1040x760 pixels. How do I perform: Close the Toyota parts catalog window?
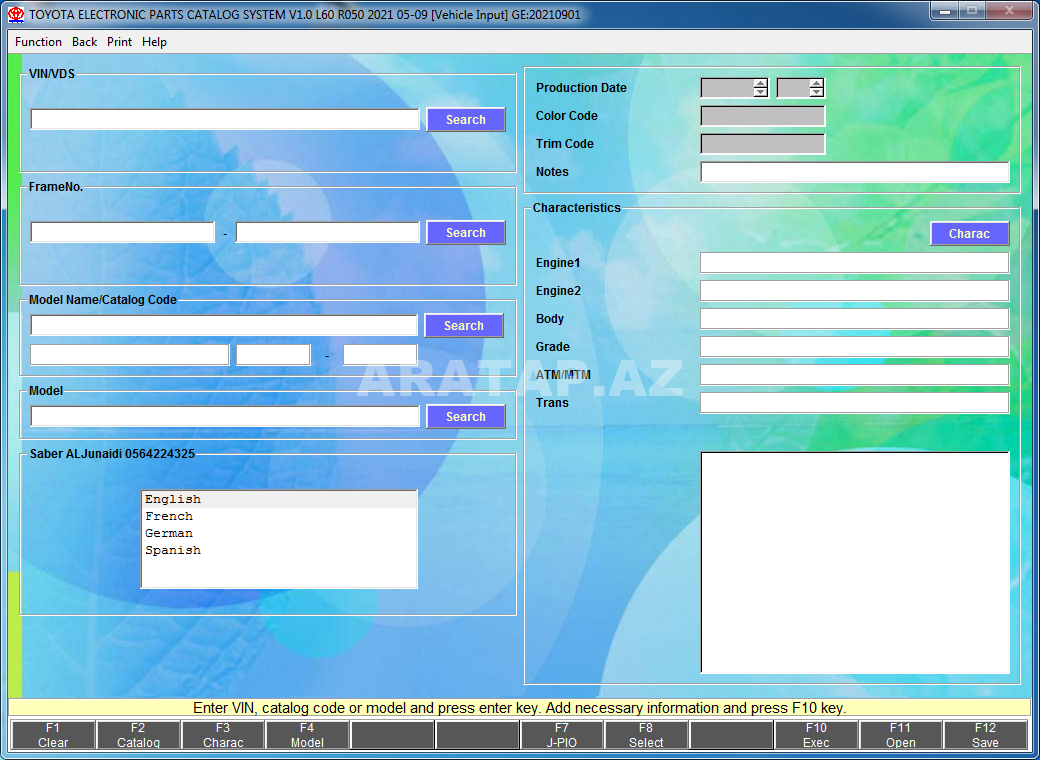(x=1009, y=11)
